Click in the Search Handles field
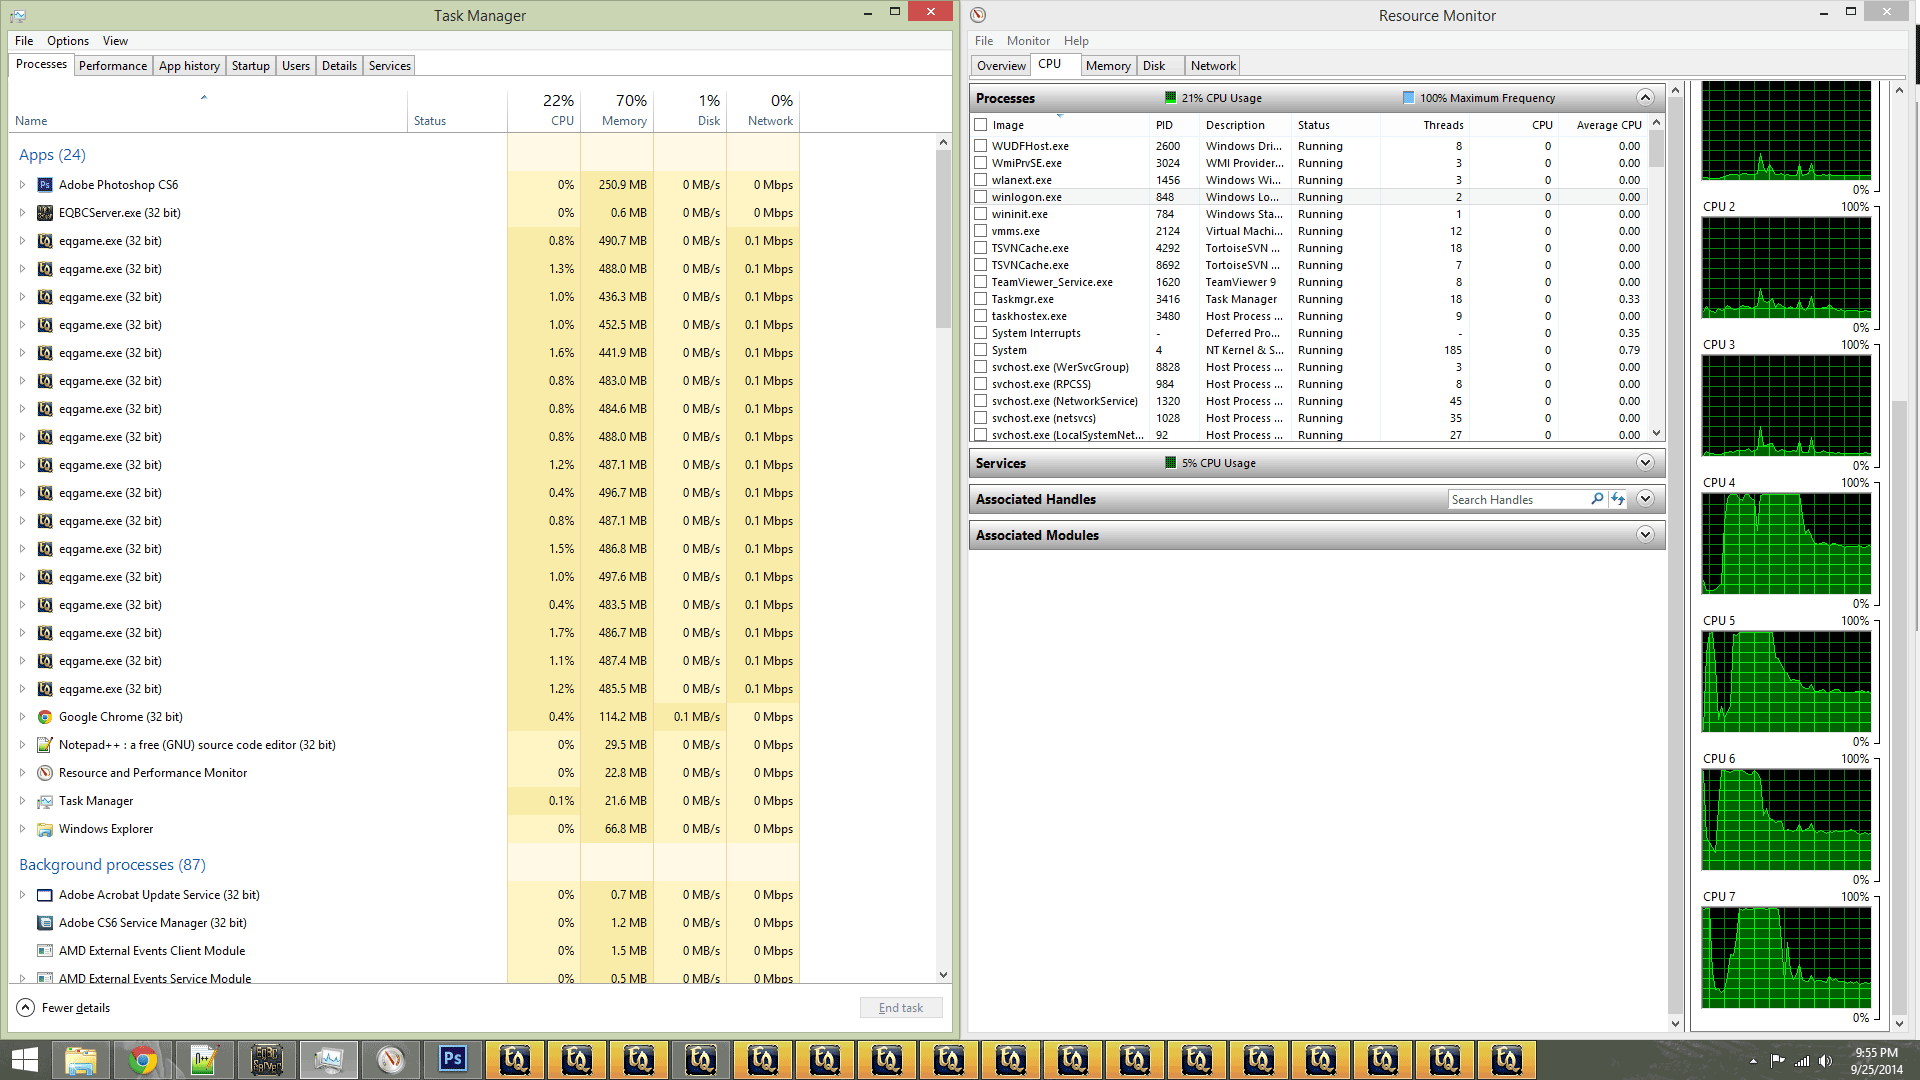Viewport: 1920px width, 1080px height. (x=1515, y=499)
